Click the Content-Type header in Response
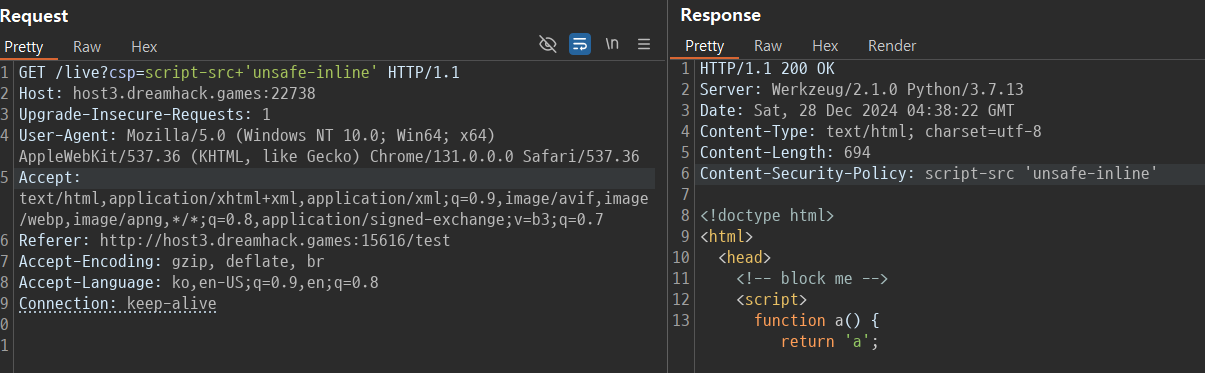The image size is (1205, 373). (871, 131)
